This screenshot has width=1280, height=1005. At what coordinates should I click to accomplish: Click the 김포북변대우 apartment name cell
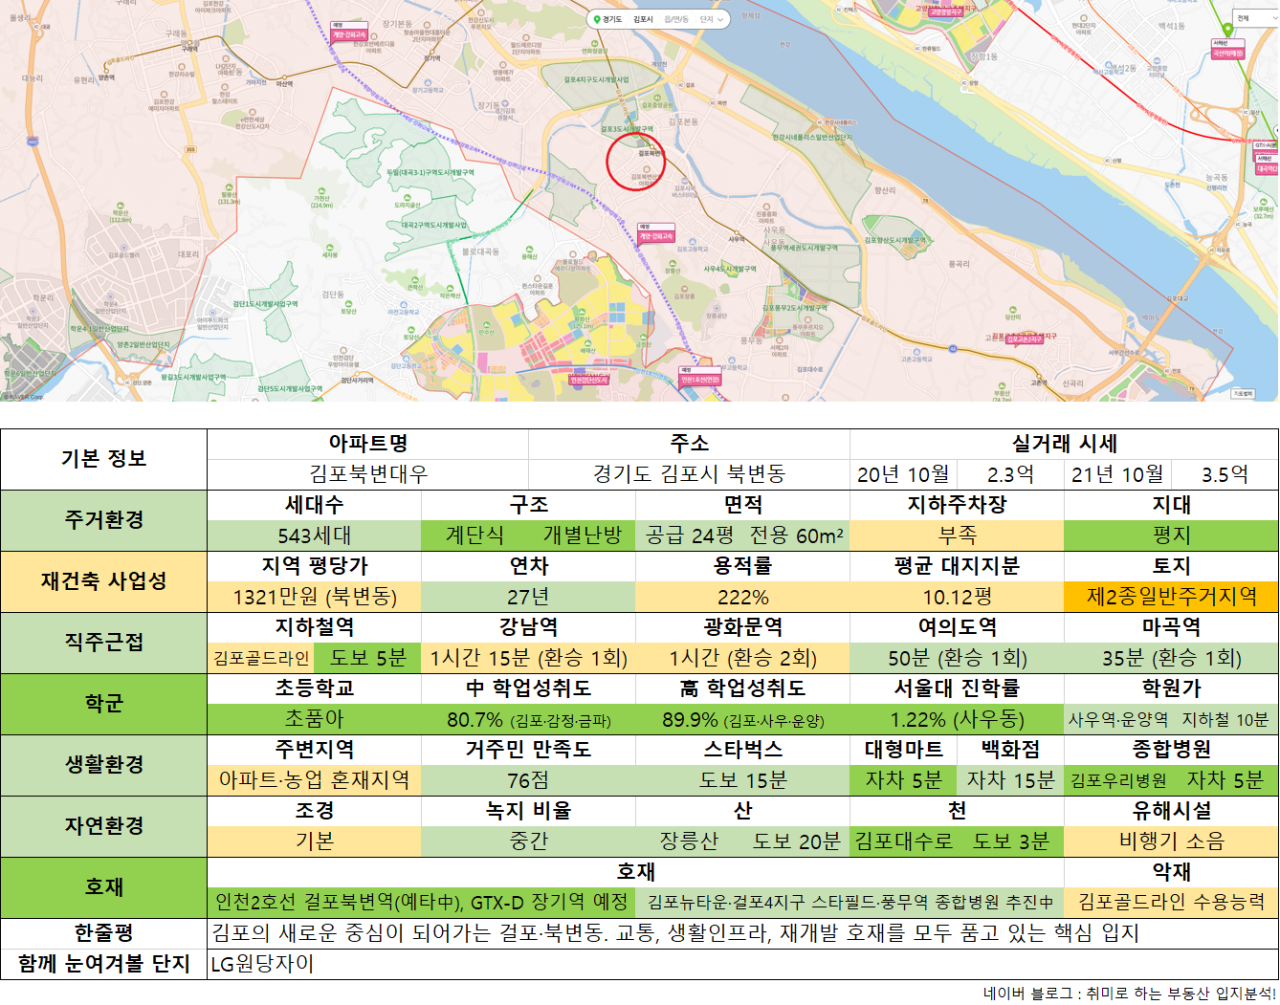point(368,474)
